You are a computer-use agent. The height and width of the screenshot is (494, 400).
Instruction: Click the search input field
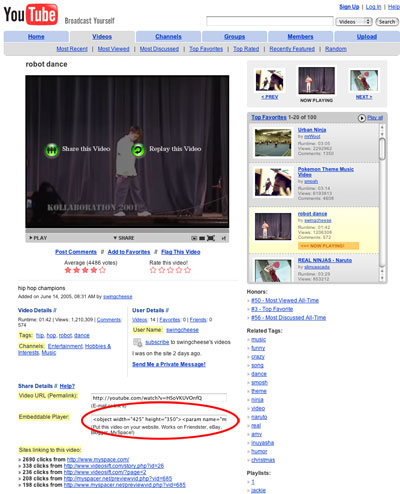(x=270, y=21)
